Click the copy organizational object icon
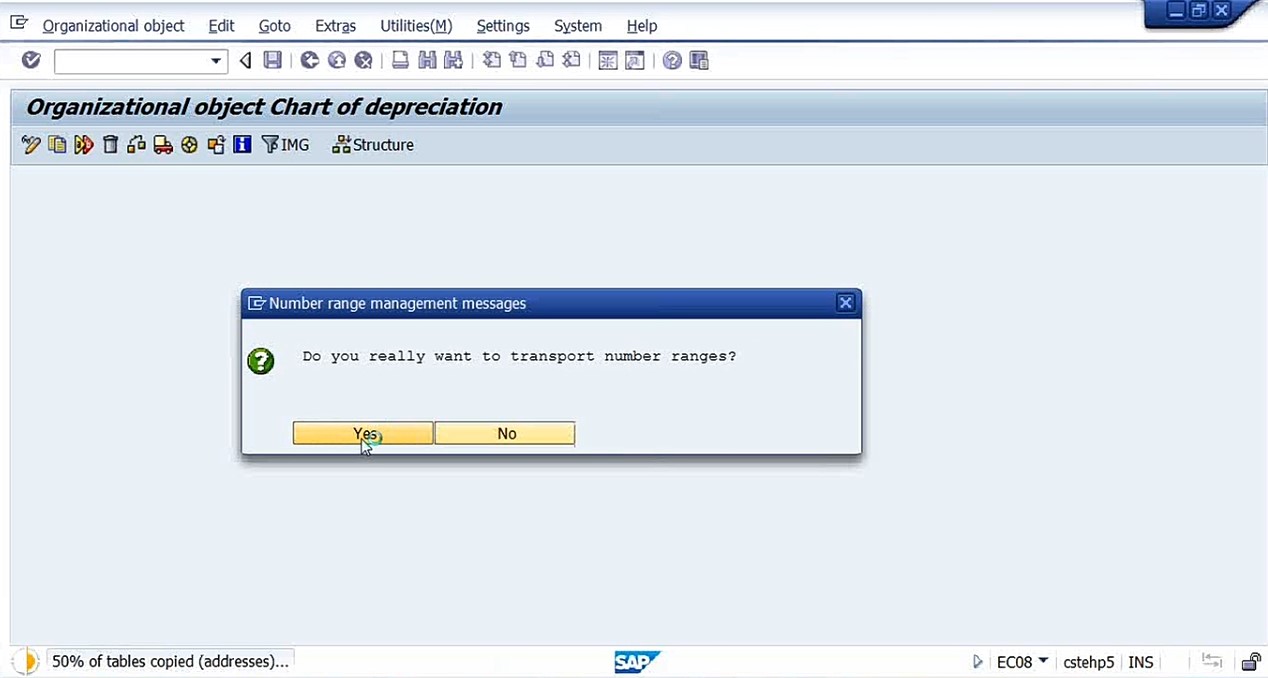 coord(57,145)
